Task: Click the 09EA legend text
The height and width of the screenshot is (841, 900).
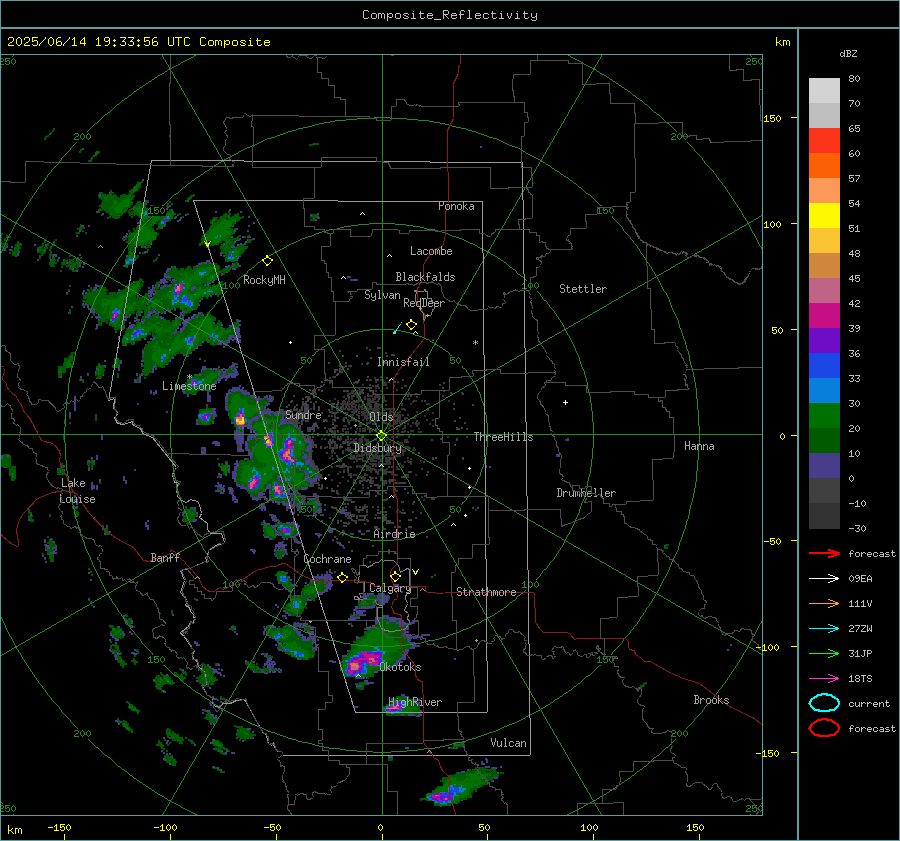Action: tap(860, 579)
